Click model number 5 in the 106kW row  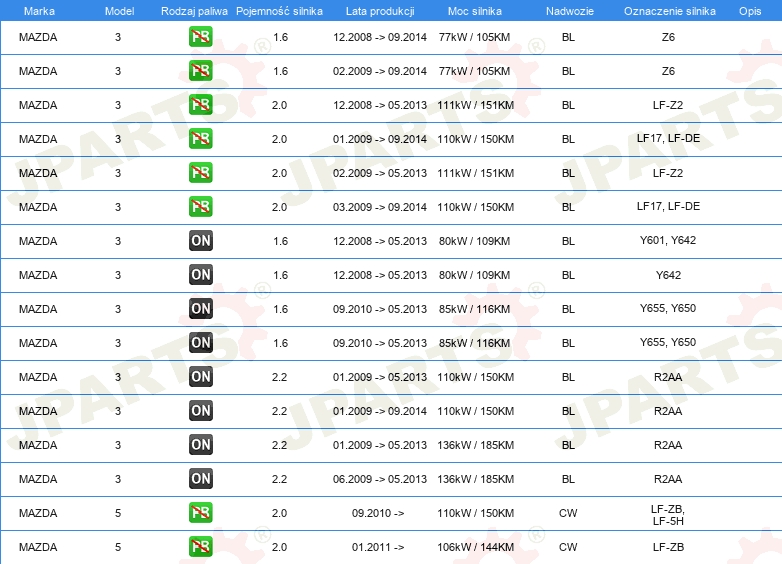point(118,547)
